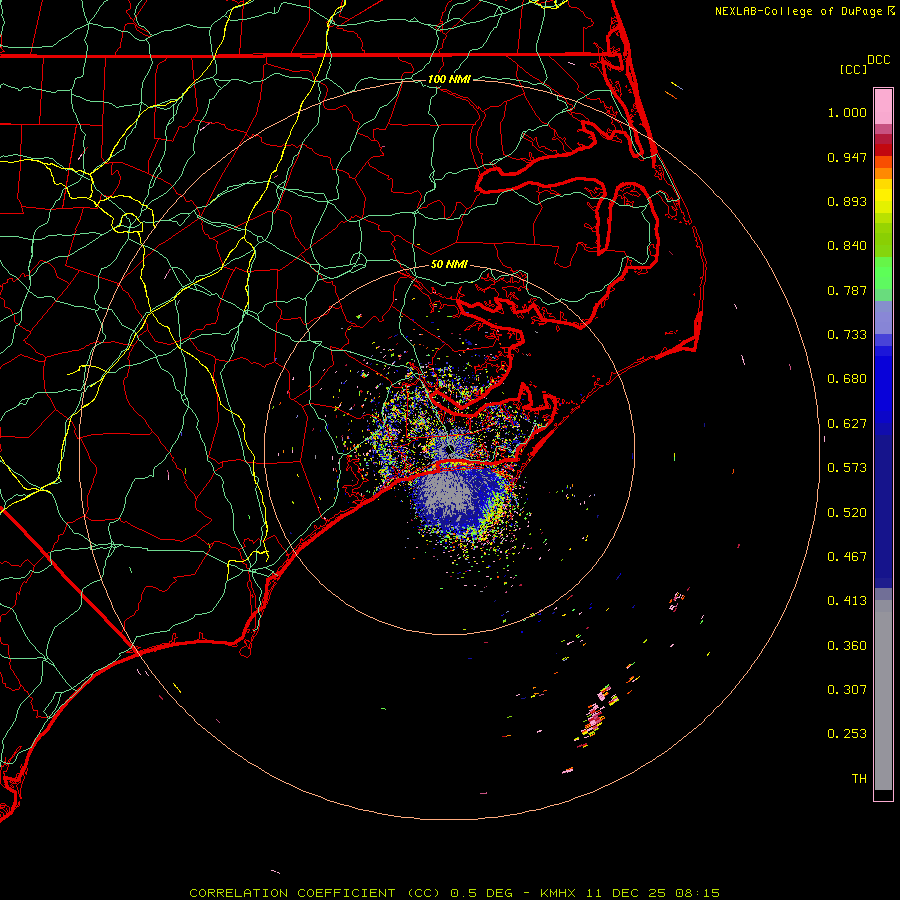Pick the pink swatch atop color scale
Screen dimensions: 900x900
tap(883, 106)
